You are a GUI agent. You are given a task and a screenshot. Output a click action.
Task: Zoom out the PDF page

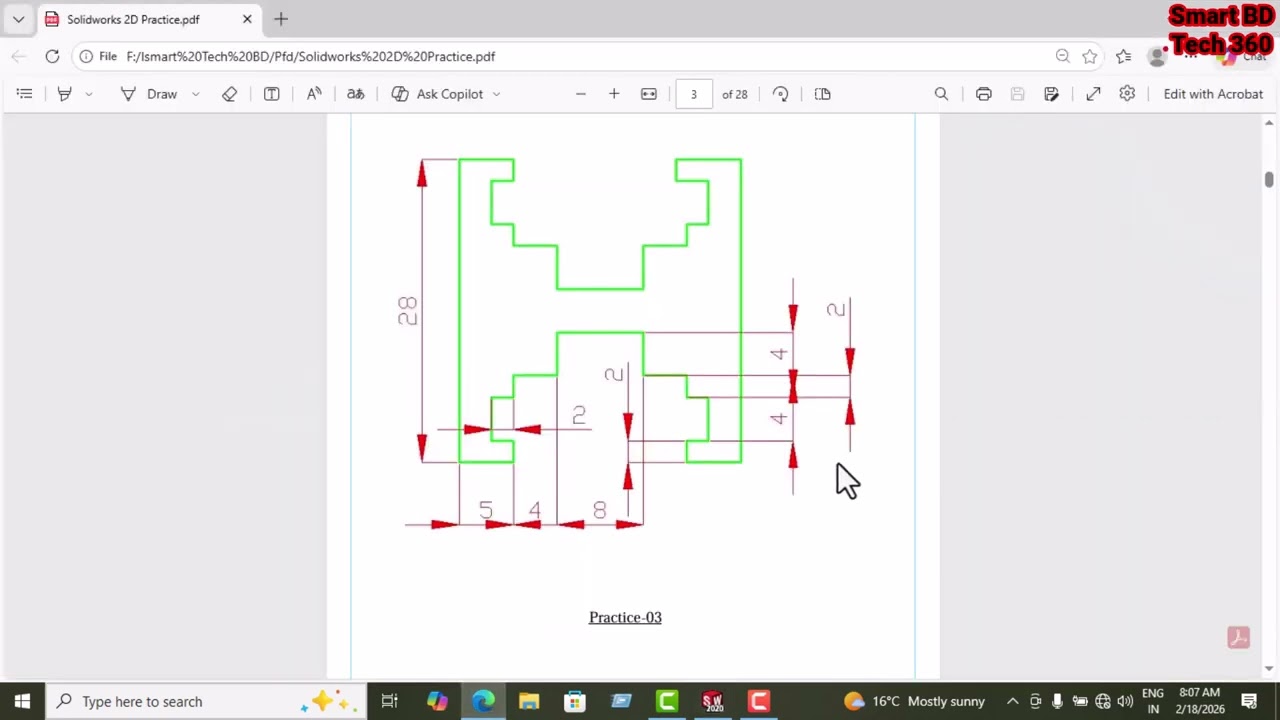[580, 94]
